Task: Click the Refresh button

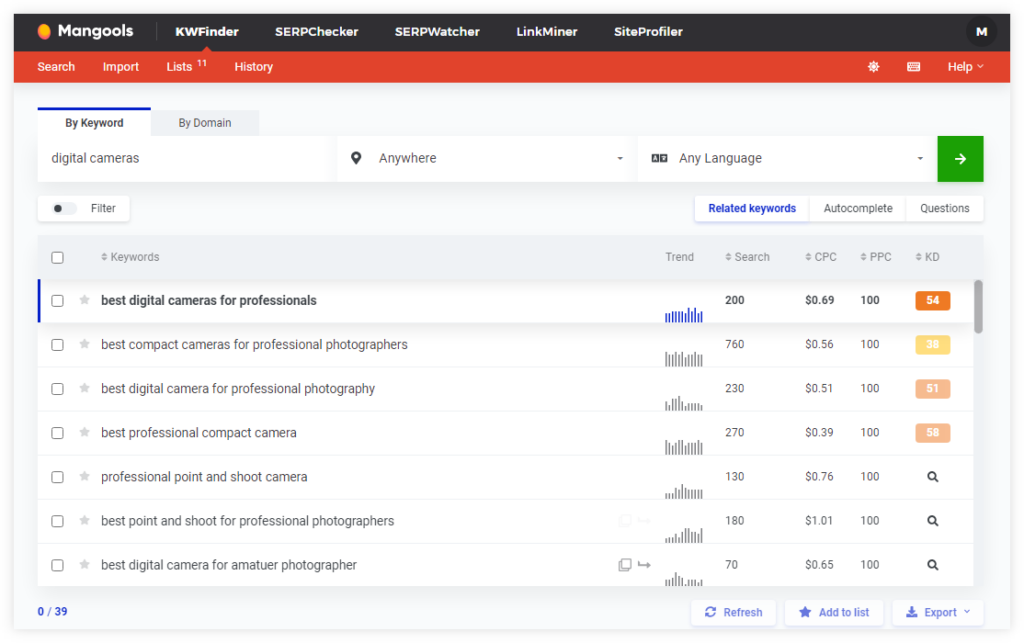Action: (733, 612)
